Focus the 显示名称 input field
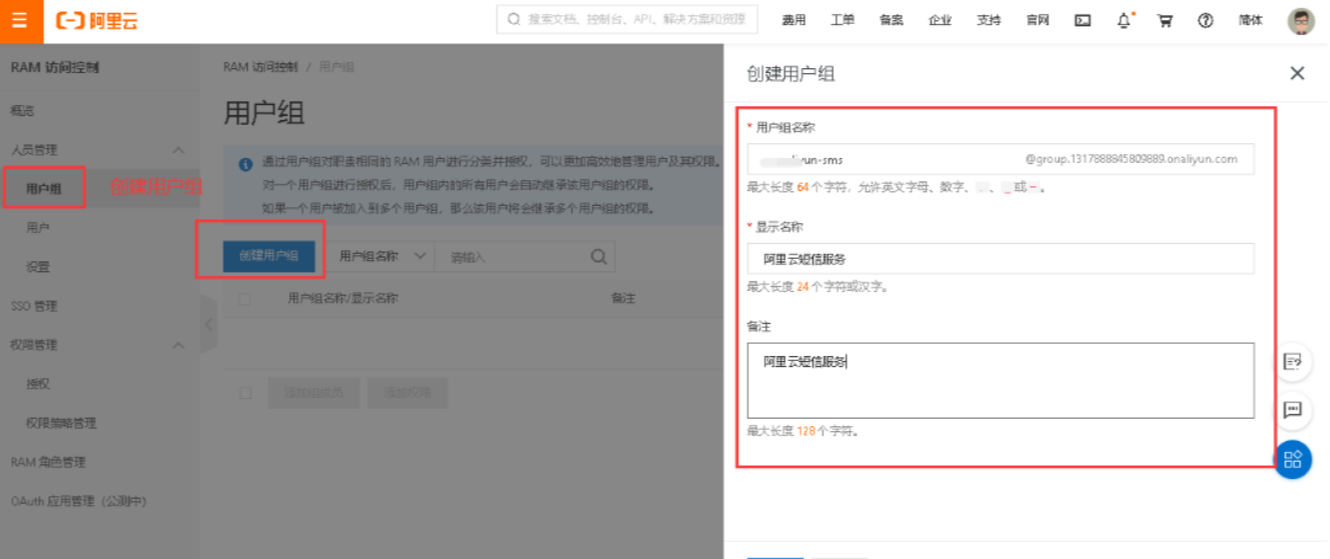The image size is (1330, 559). point(1000,258)
